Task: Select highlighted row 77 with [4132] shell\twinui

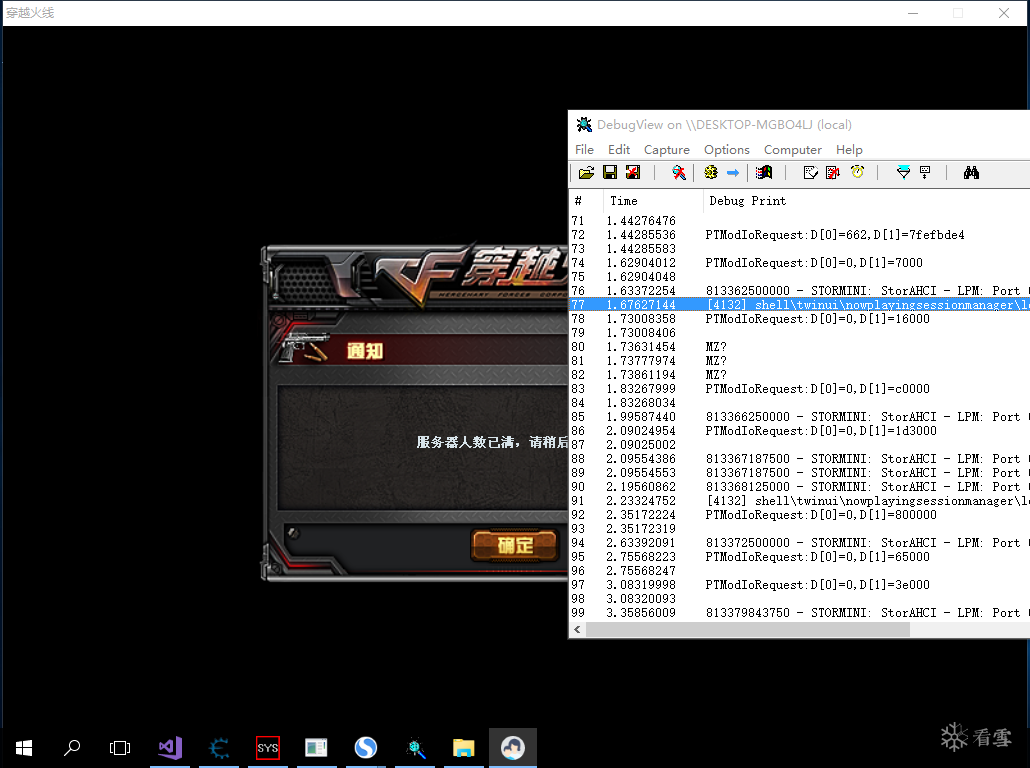Action: point(799,305)
